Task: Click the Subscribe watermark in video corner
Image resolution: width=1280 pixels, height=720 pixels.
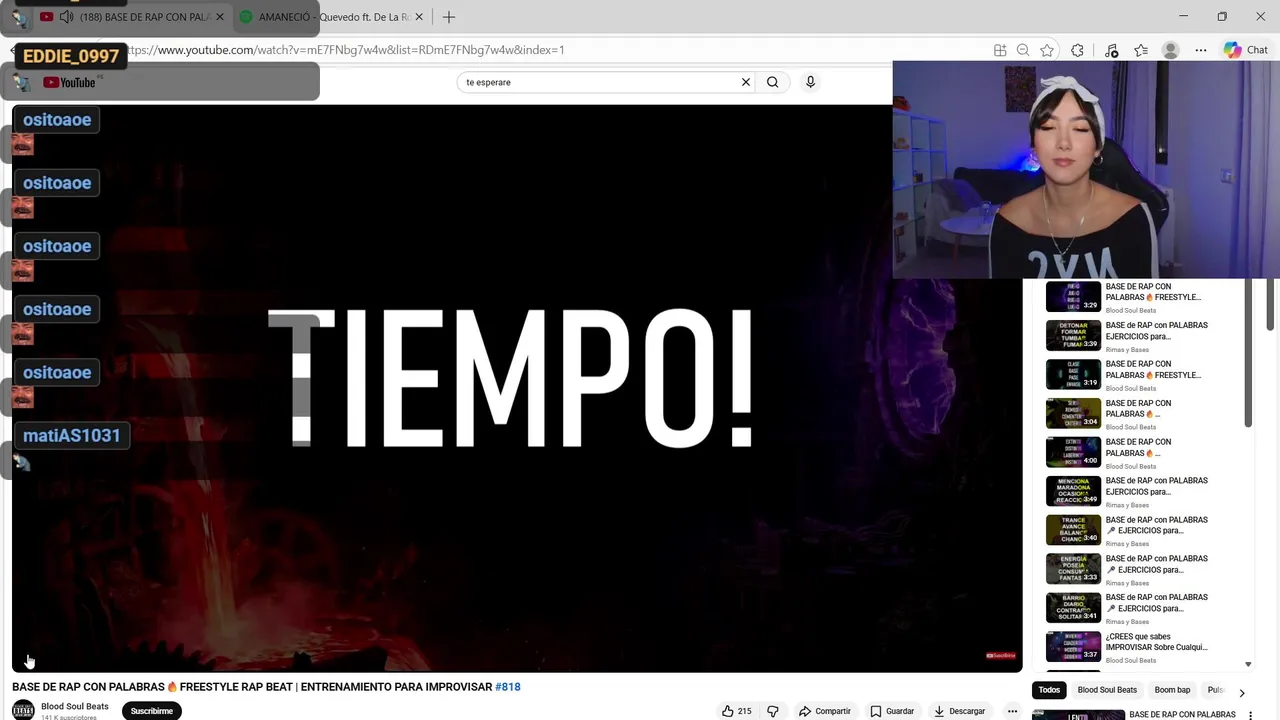Action: click(x=1001, y=656)
